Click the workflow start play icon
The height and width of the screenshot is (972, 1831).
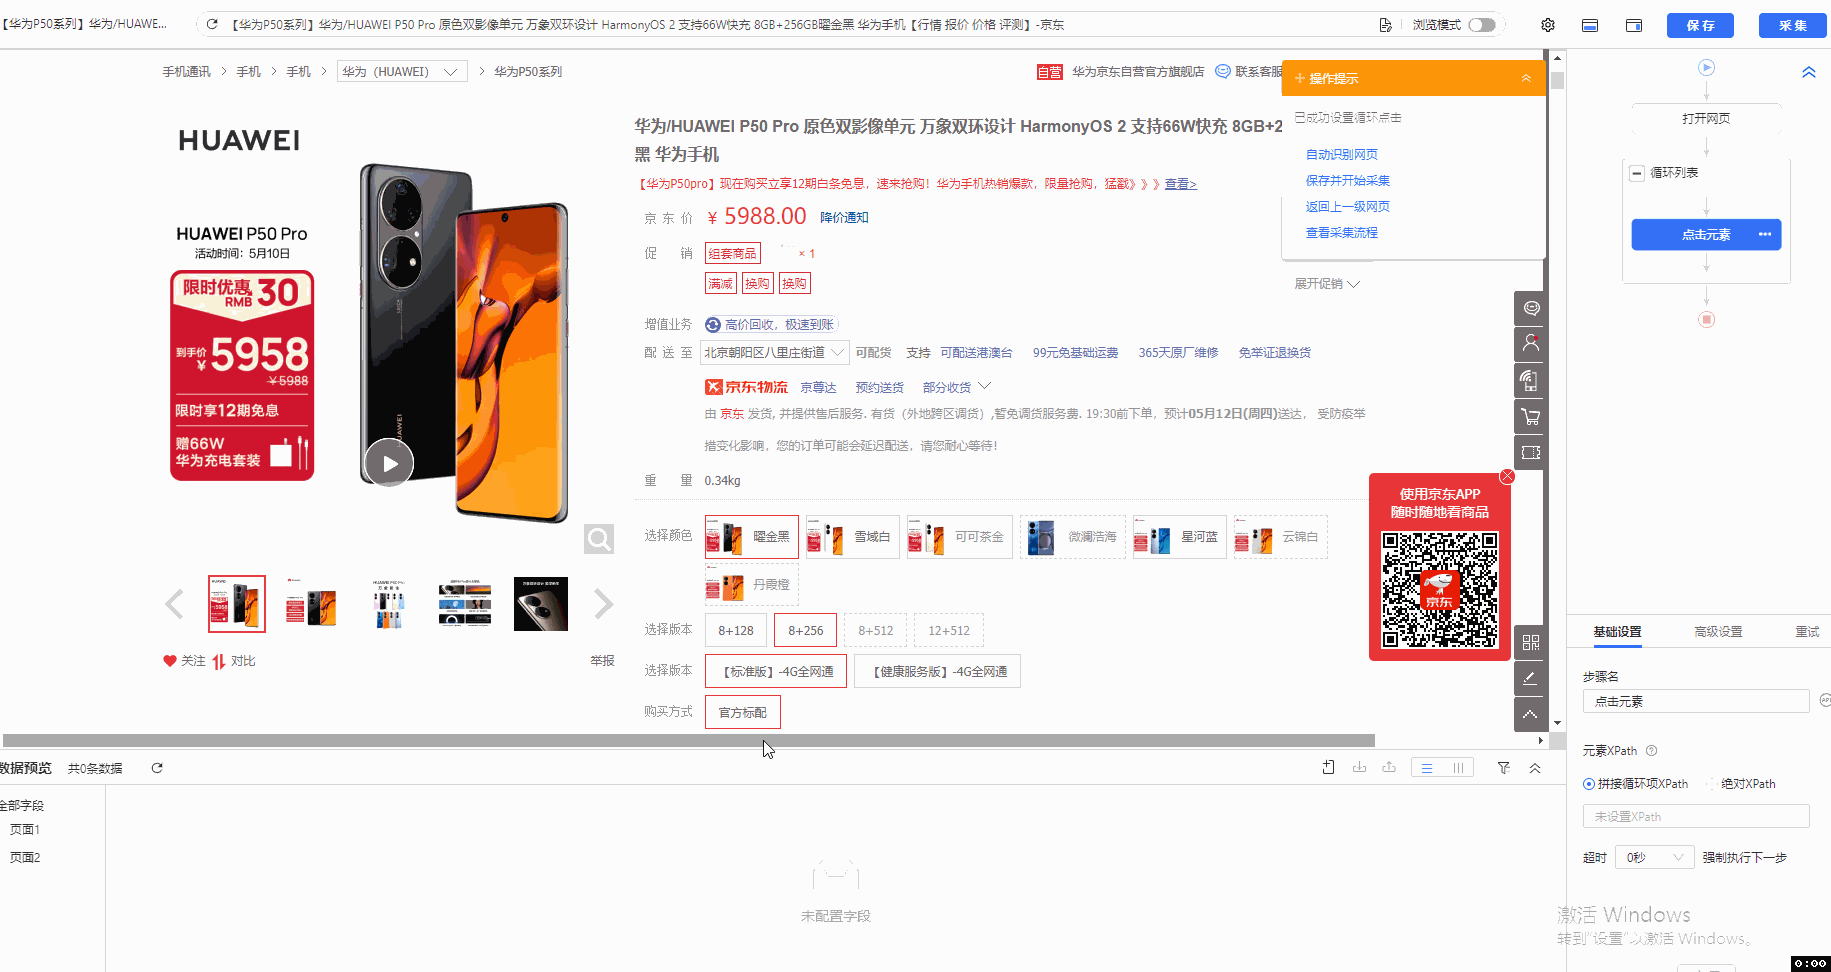(x=1707, y=67)
